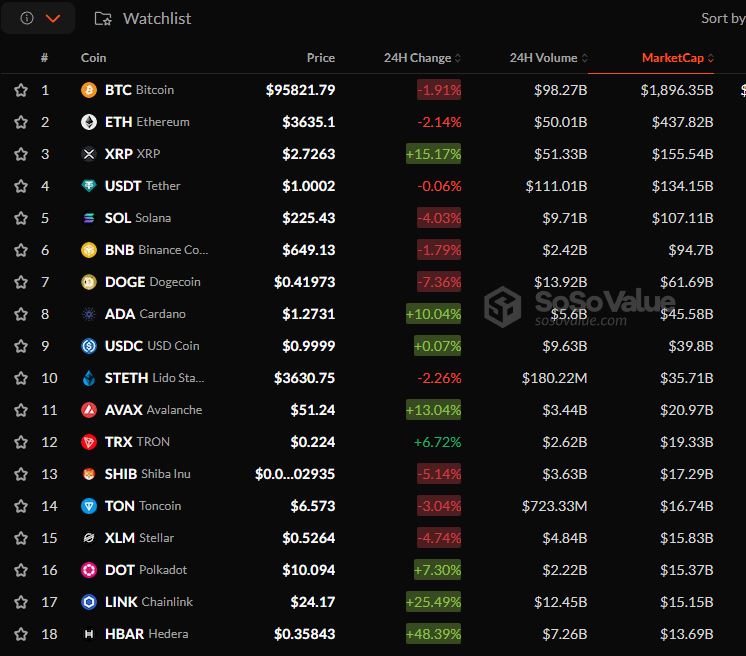The width and height of the screenshot is (746, 656).
Task: Click the Avalanche coin logo icon
Action: click(x=89, y=410)
